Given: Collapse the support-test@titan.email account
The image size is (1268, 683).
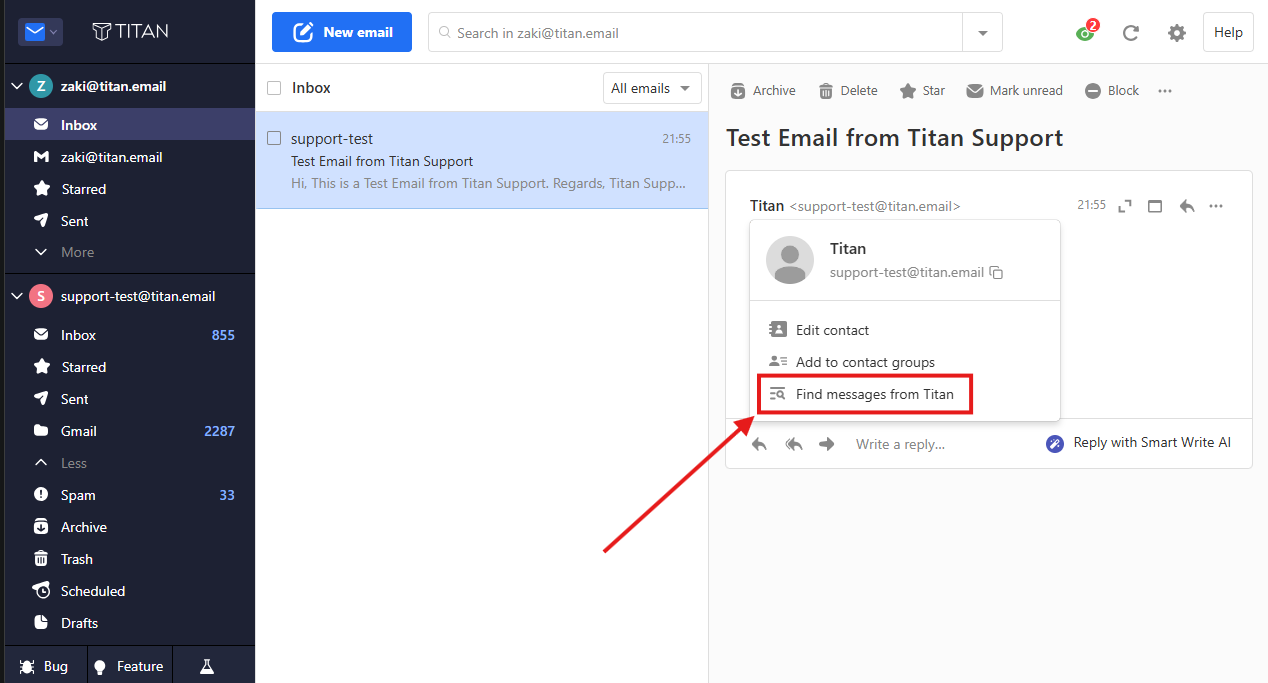Looking at the screenshot, I should click(16, 296).
